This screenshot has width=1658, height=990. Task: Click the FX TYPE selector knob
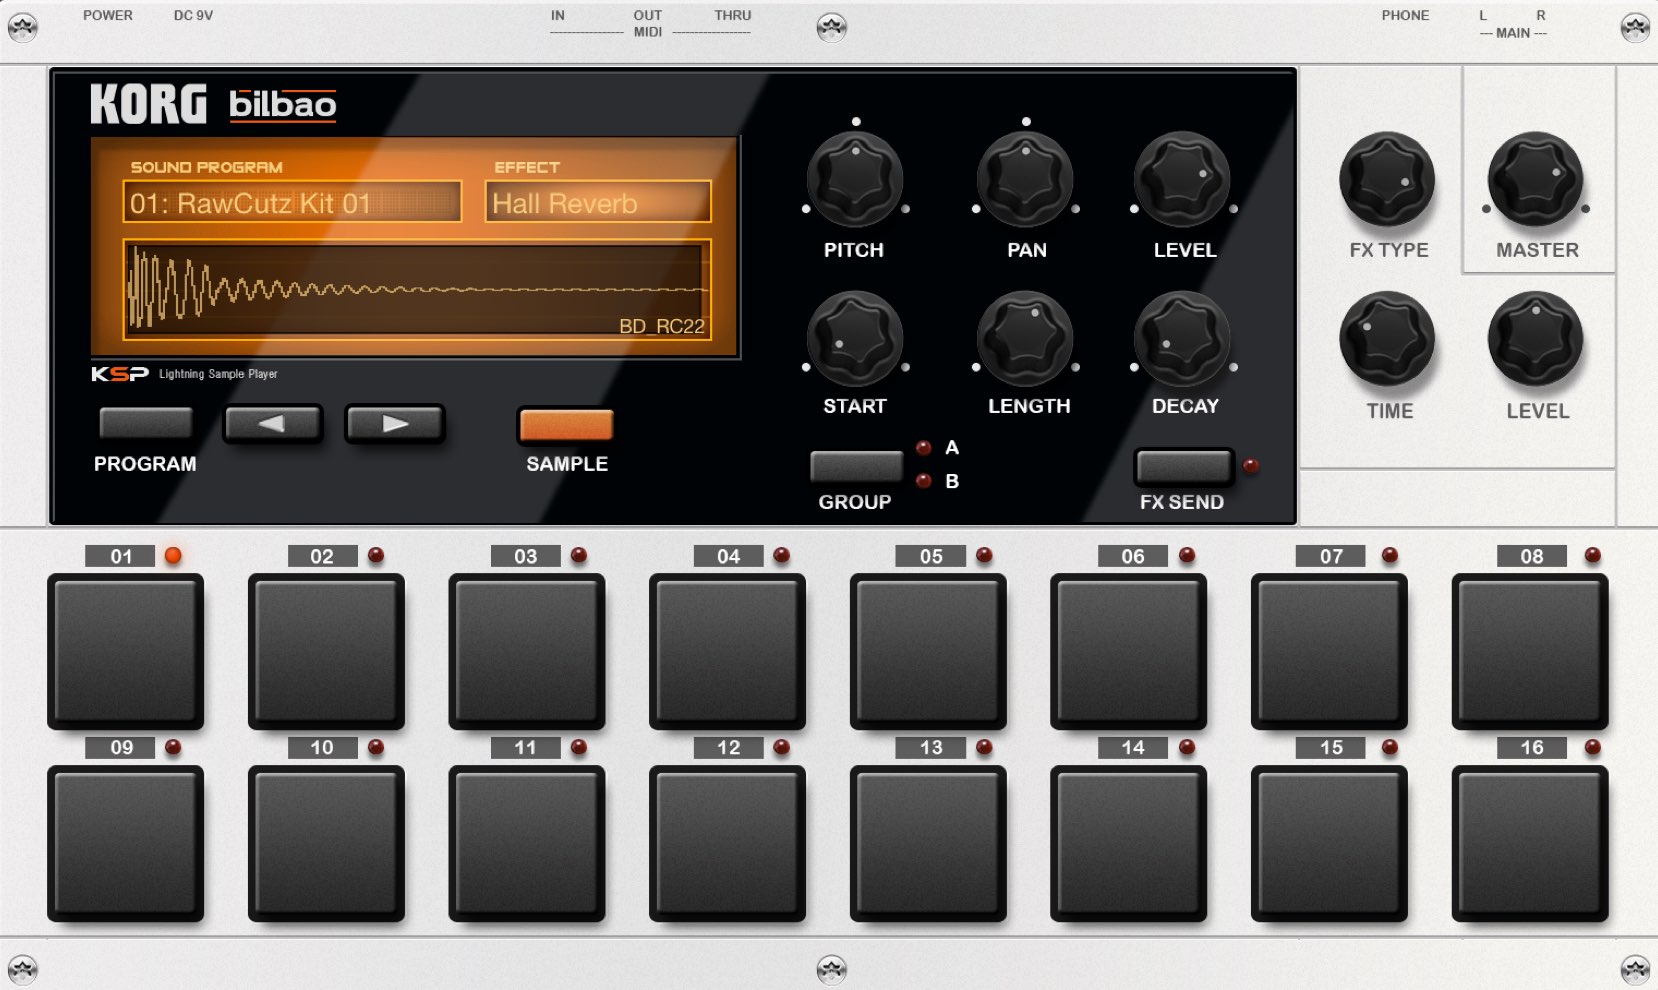[1387, 181]
